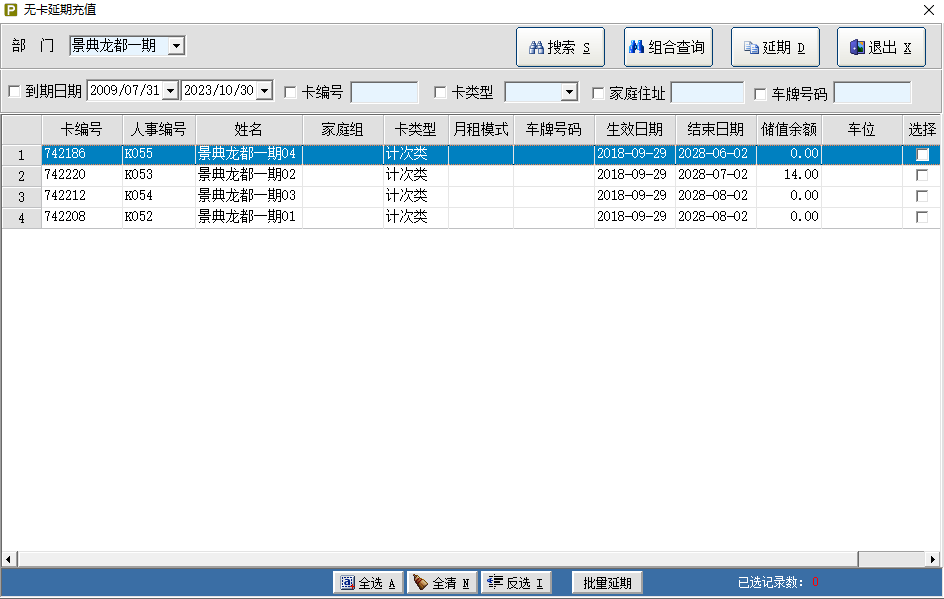944x599 pixels.
Task: Open the start date 2009/07/31 picker
Action: (170, 91)
